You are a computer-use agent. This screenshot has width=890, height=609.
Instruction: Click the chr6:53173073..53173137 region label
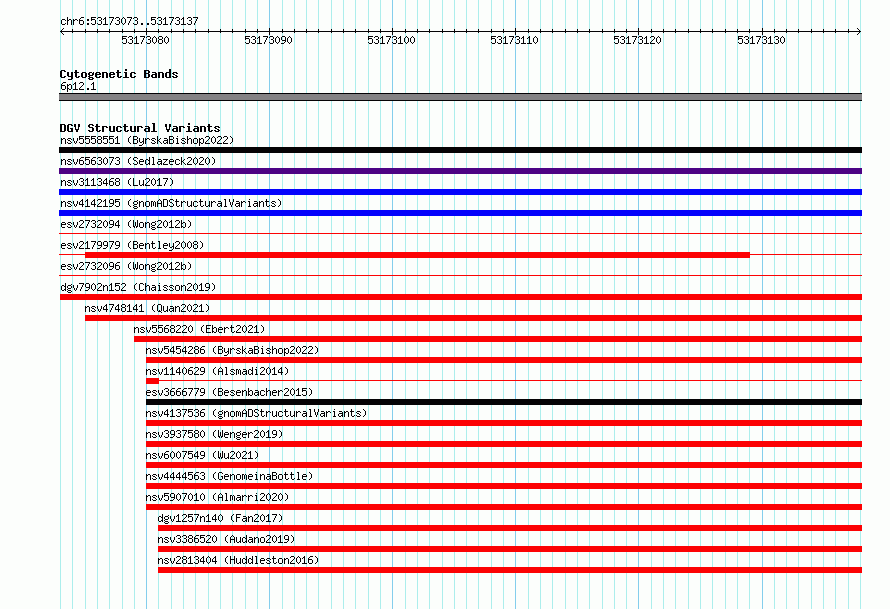coord(129,21)
